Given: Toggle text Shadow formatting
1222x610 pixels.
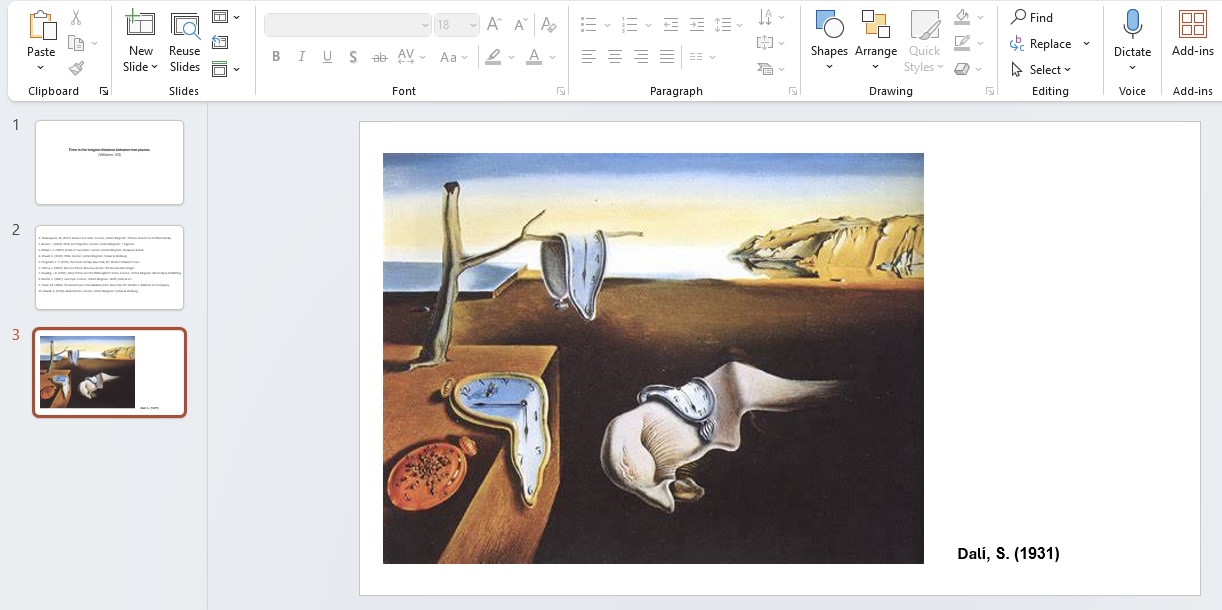Looking at the screenshot, I should (354, 57).
